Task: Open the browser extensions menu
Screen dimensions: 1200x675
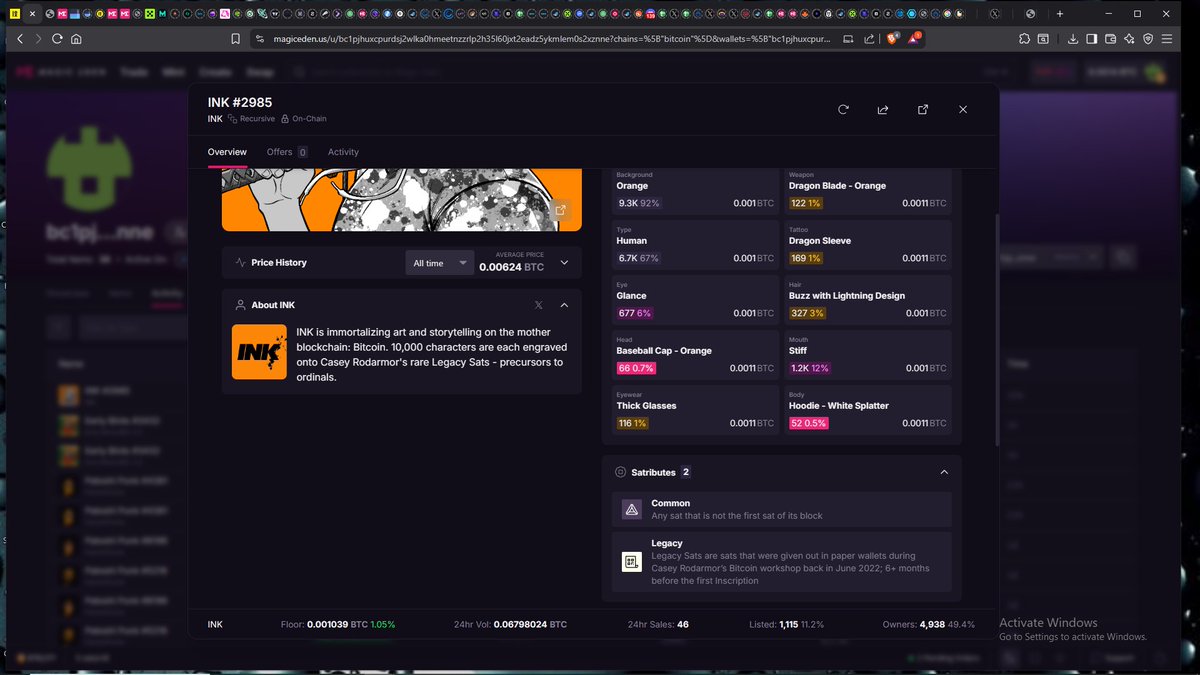Action: pyautogui.click(x=1025, y=39)
